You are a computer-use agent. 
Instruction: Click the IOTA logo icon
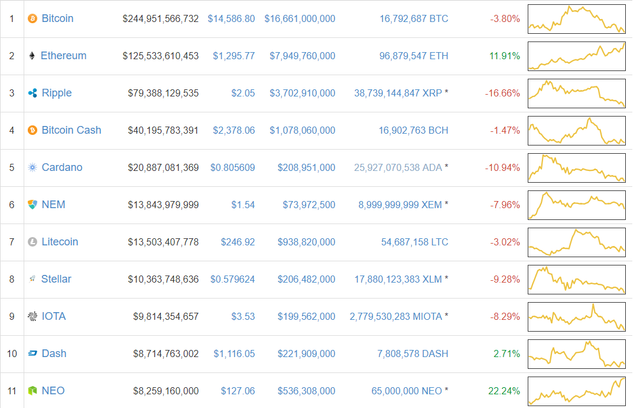click(32, 316)
